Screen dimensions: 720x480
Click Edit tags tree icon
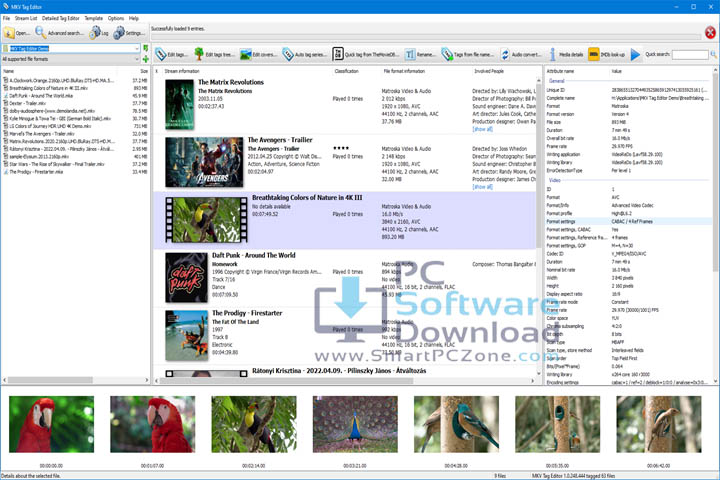199,54
